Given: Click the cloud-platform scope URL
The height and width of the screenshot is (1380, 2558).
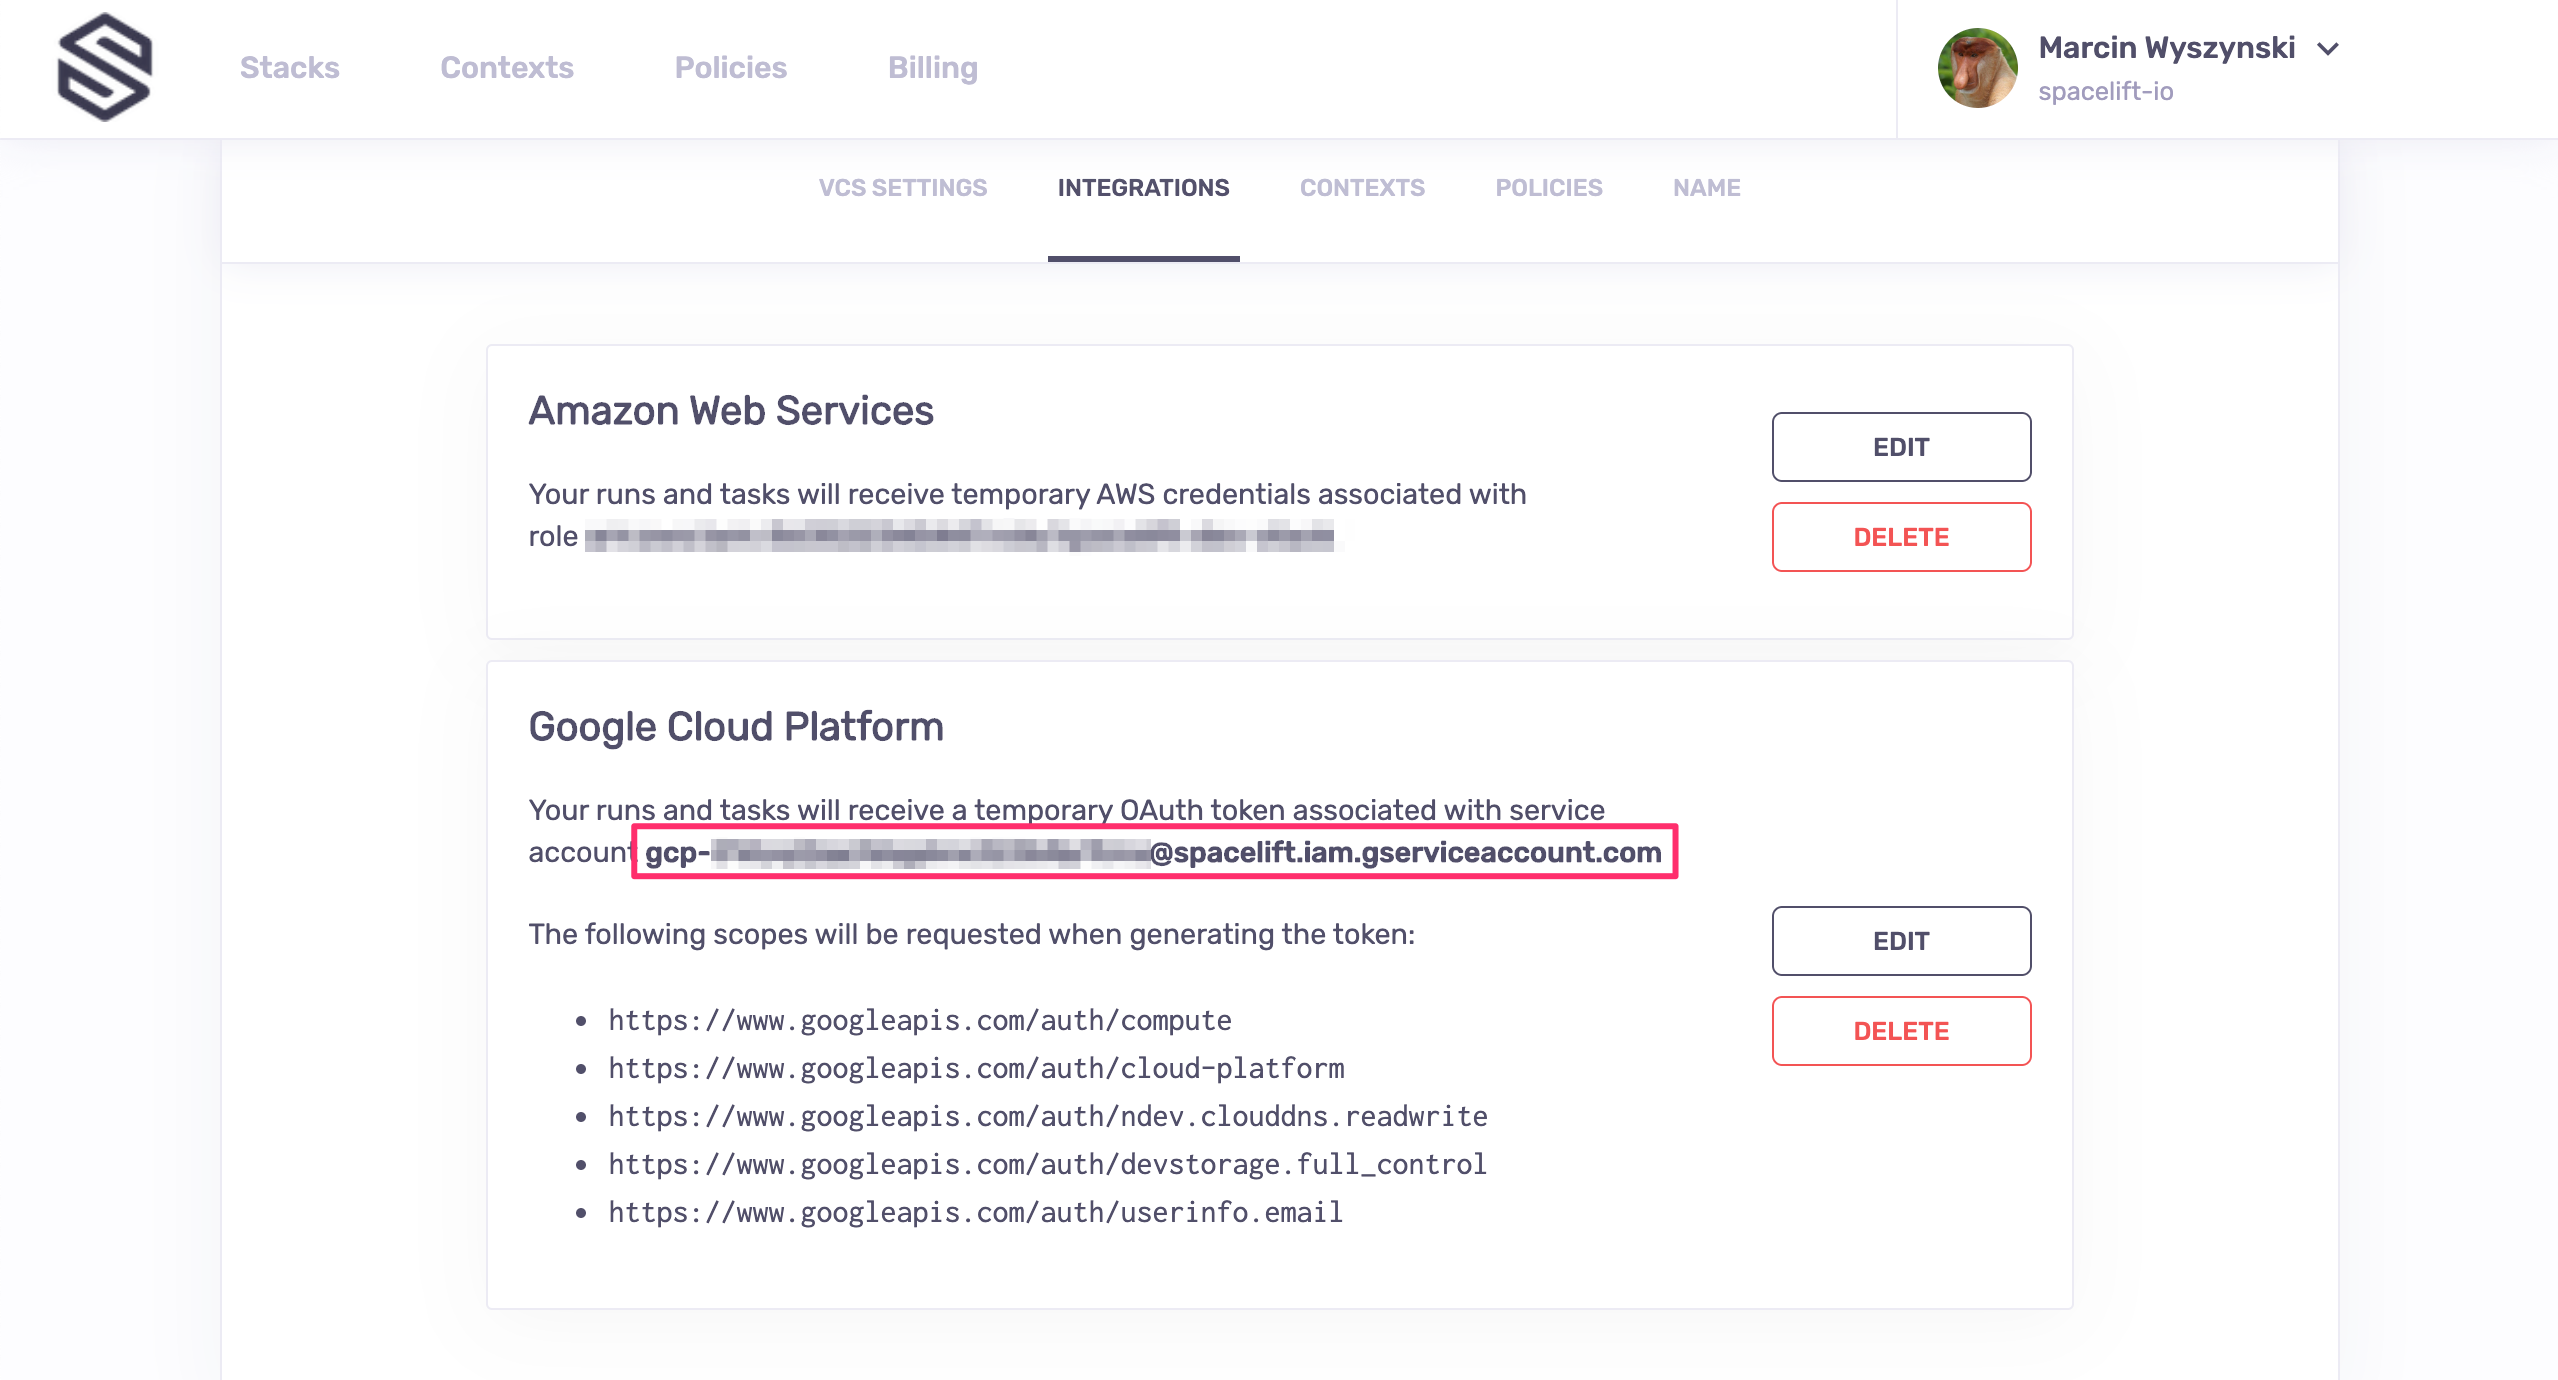Looking at the screenshot, I should tap(976, 1068).
